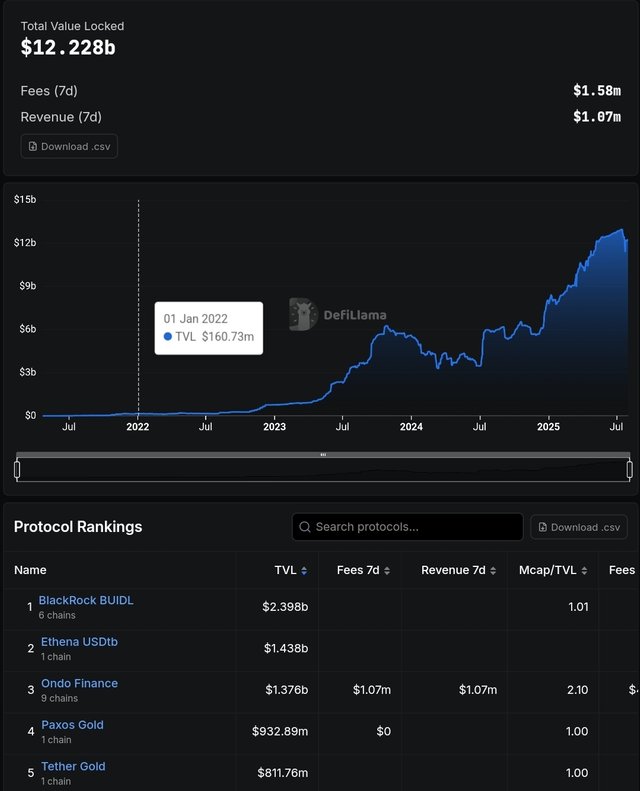Click the $932.89m TVL cell
640x791 pixels.
point(280,731)
